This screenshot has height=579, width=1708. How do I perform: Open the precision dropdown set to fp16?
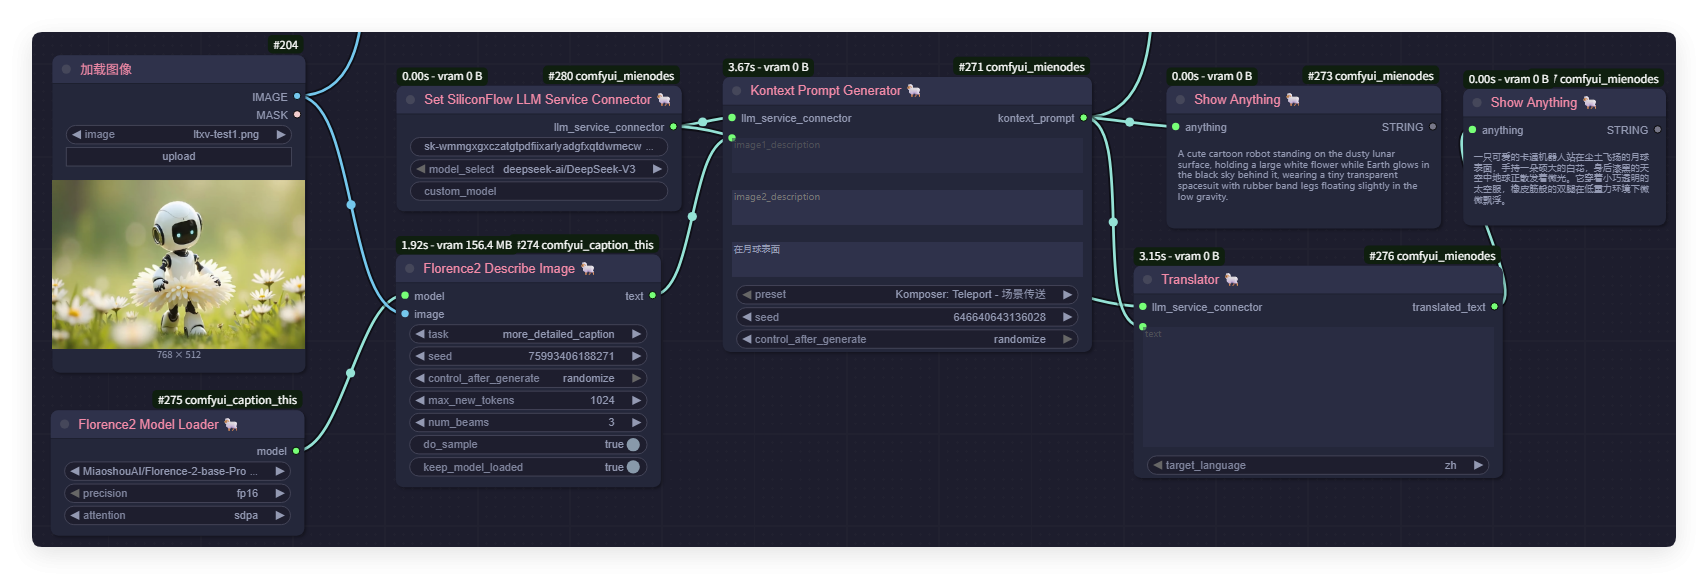pos(178,493)
